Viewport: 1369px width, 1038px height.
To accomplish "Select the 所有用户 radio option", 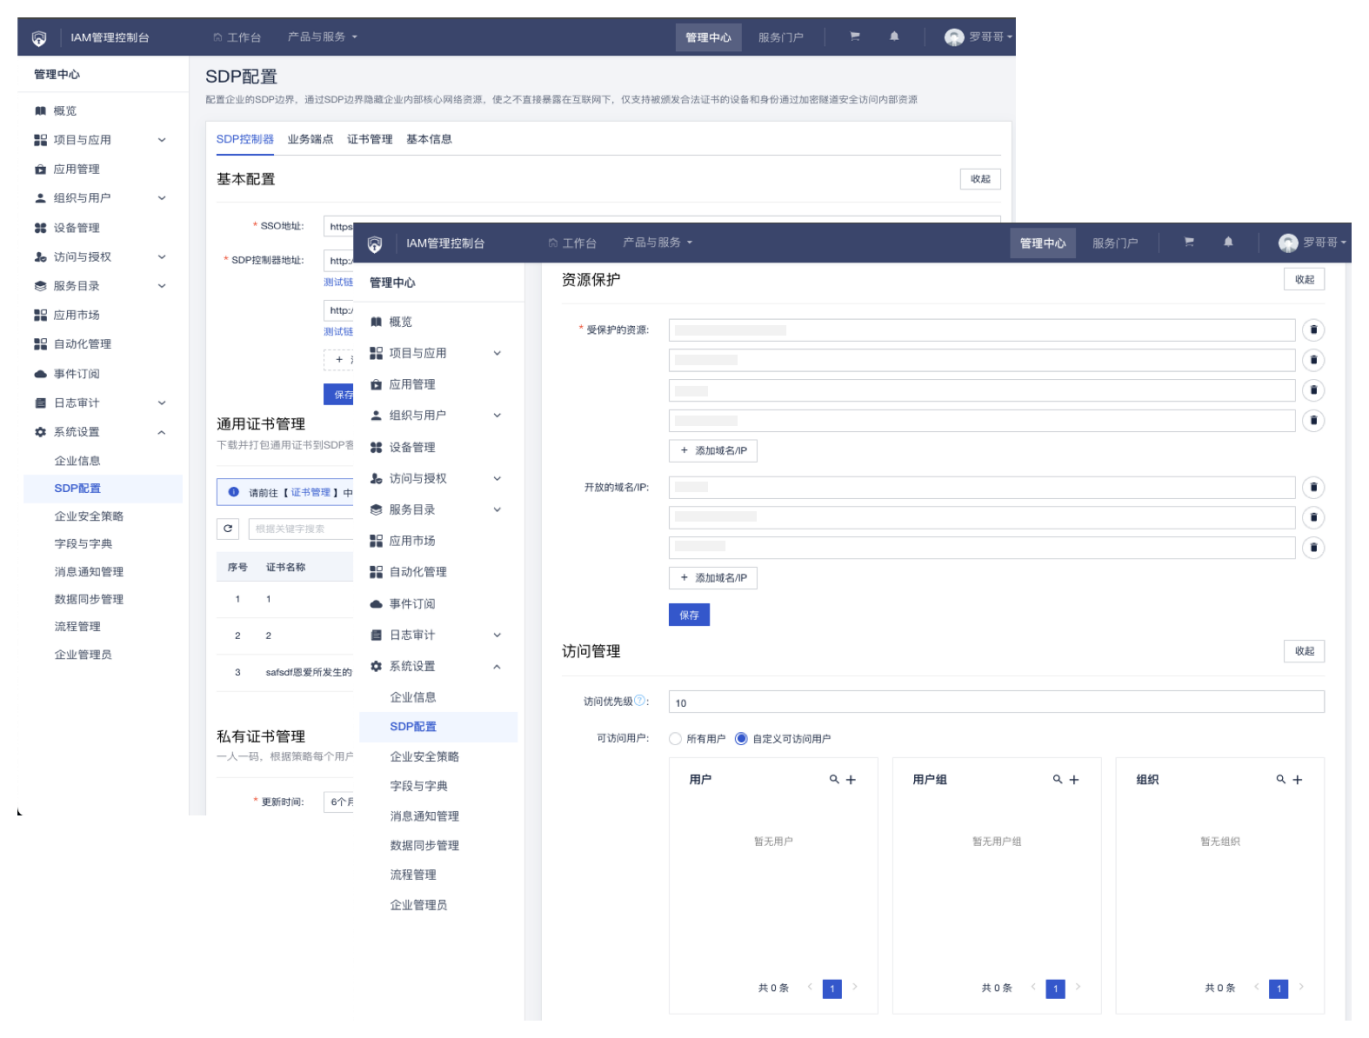I will pyautogui.click(x=676, y=739).
